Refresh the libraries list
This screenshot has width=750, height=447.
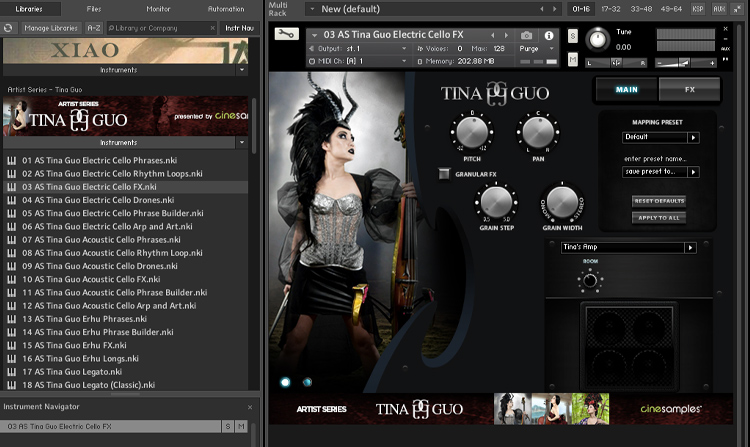pyautogui.click(x=8, y=28)
